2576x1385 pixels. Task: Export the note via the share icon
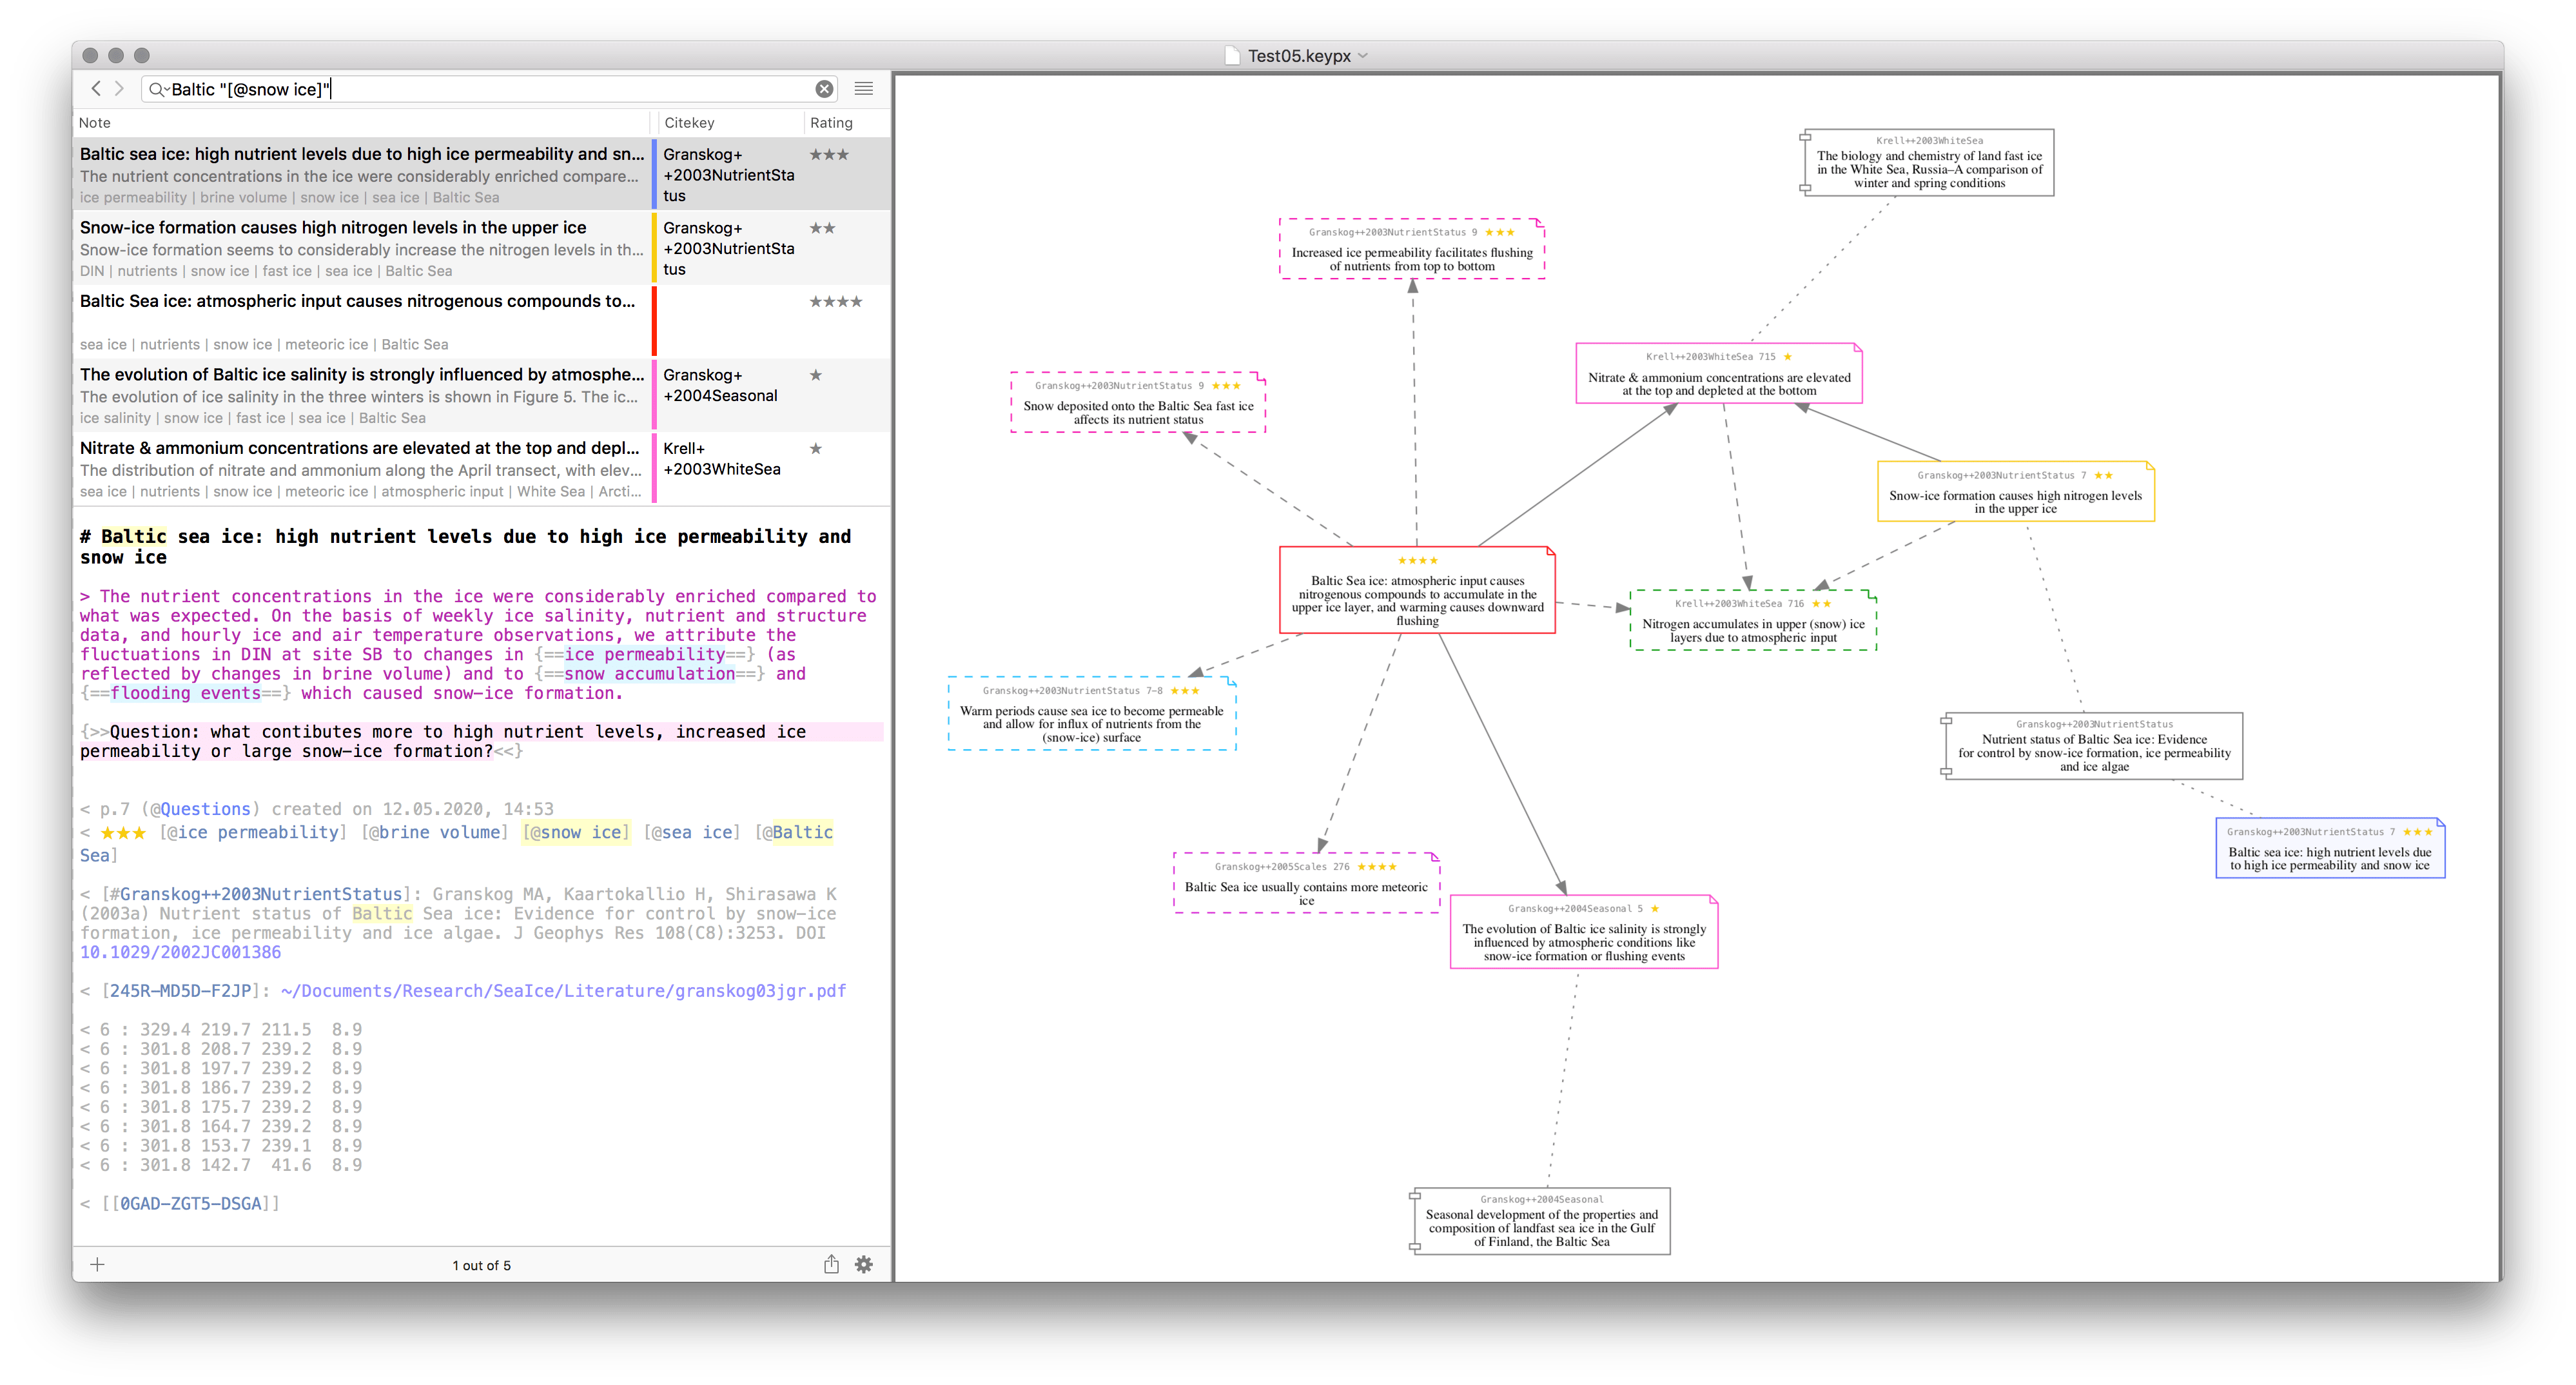pos(831,1264)
